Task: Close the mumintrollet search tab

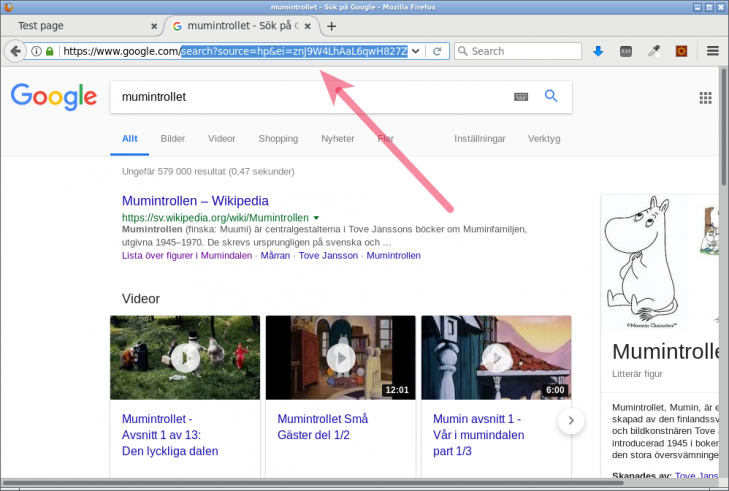Action: tap(307, 27)
